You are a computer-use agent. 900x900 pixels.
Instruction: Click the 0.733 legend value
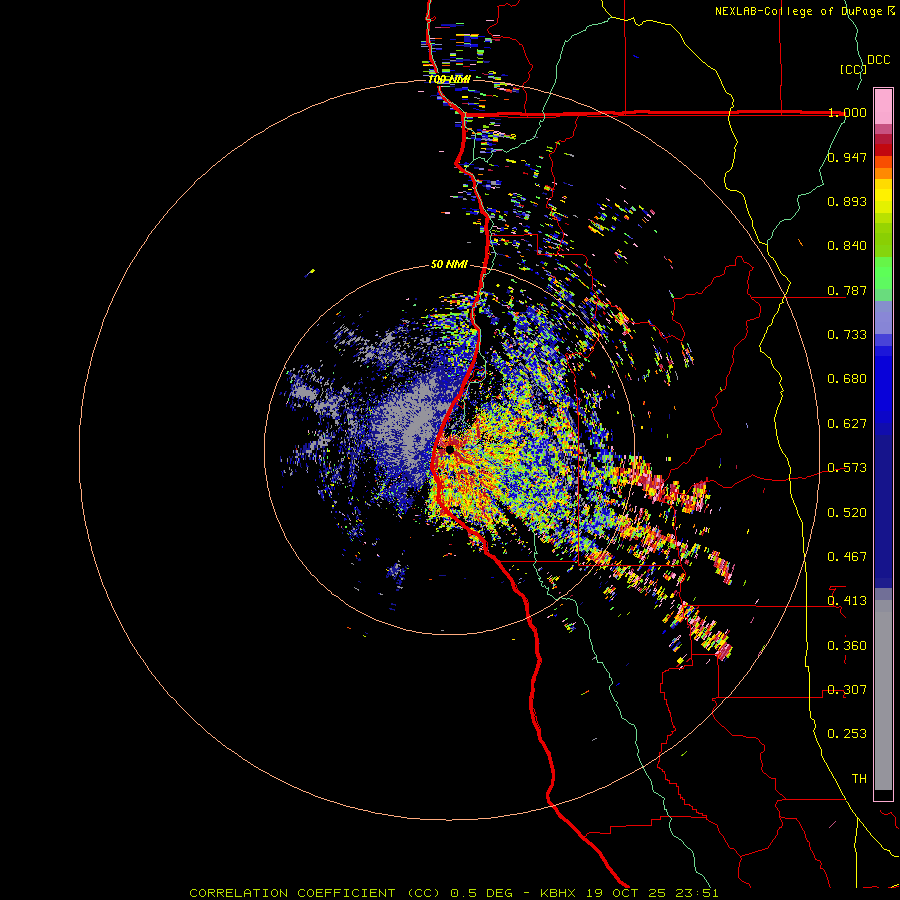click(x=847, y=335)
